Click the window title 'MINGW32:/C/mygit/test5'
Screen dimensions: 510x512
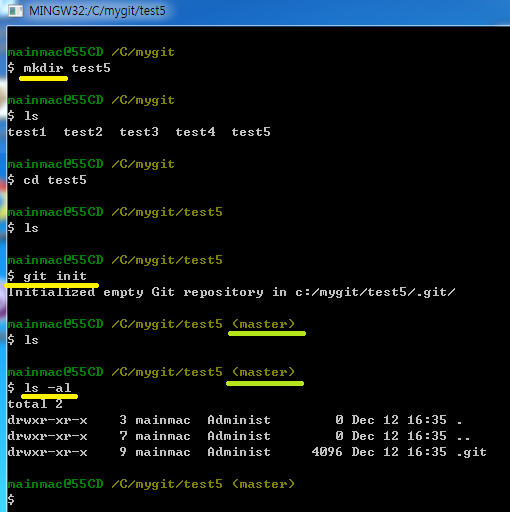[x=97, y=11]
